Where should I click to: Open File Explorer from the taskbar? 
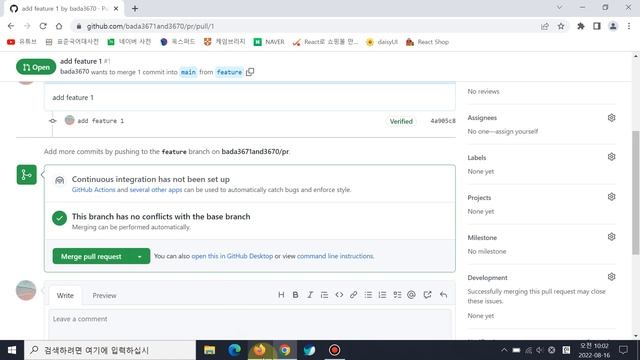pos(210,350)
